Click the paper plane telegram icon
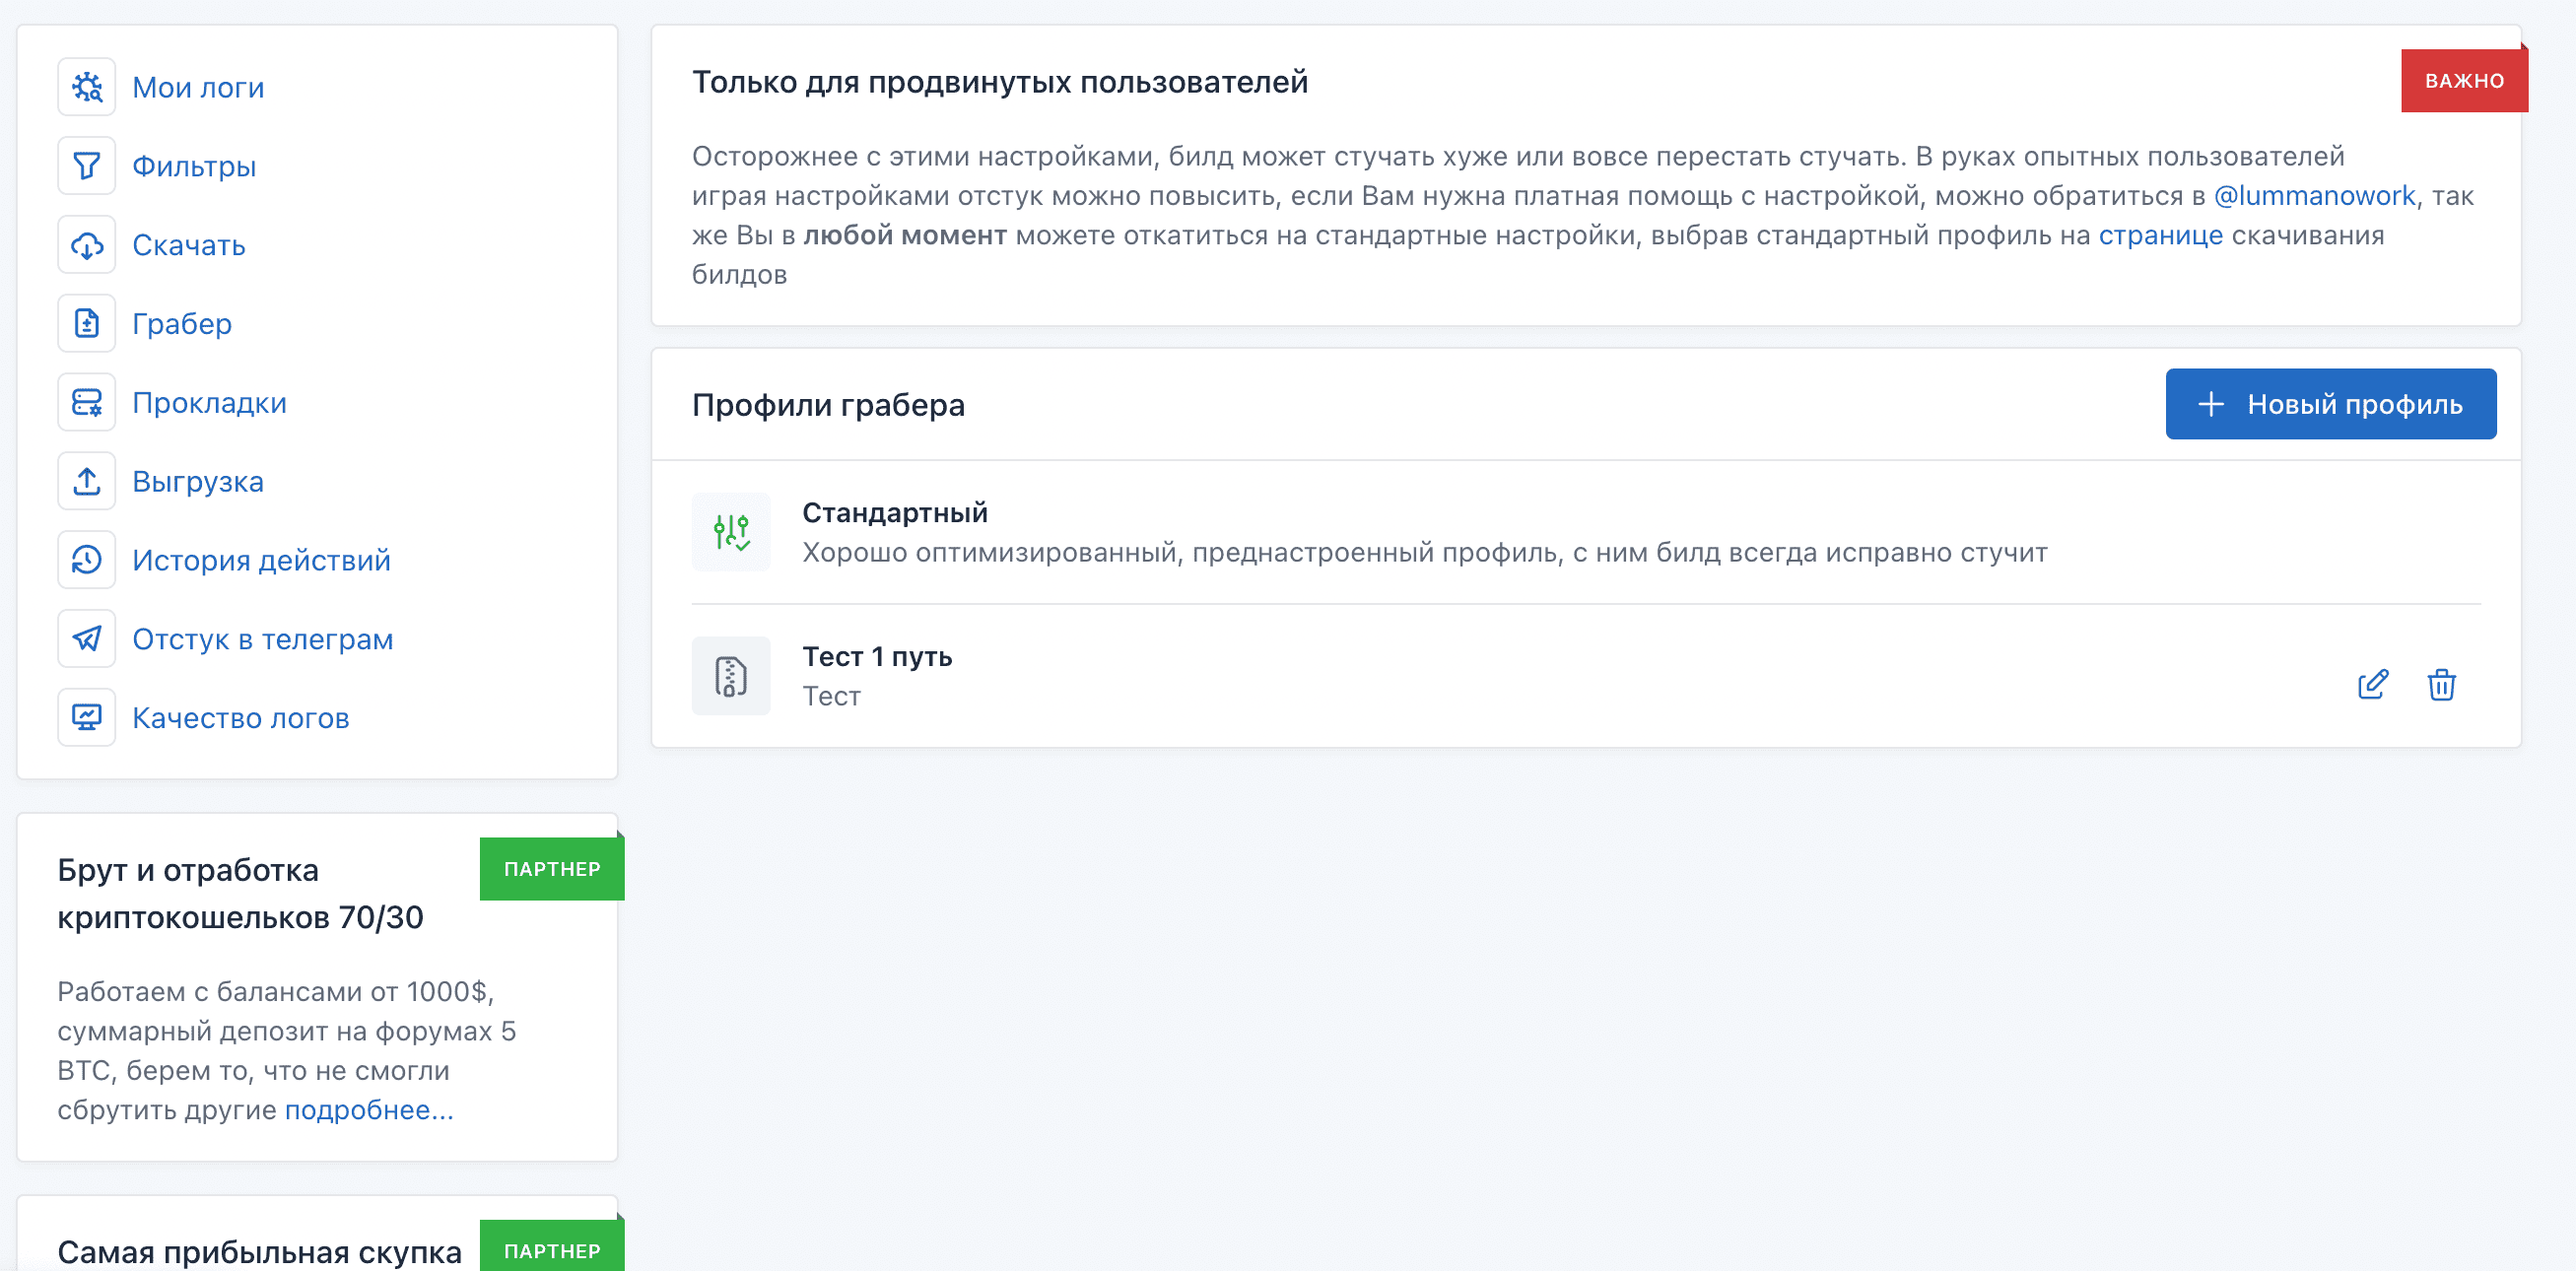The image size is (2576, 1271). 87,639
